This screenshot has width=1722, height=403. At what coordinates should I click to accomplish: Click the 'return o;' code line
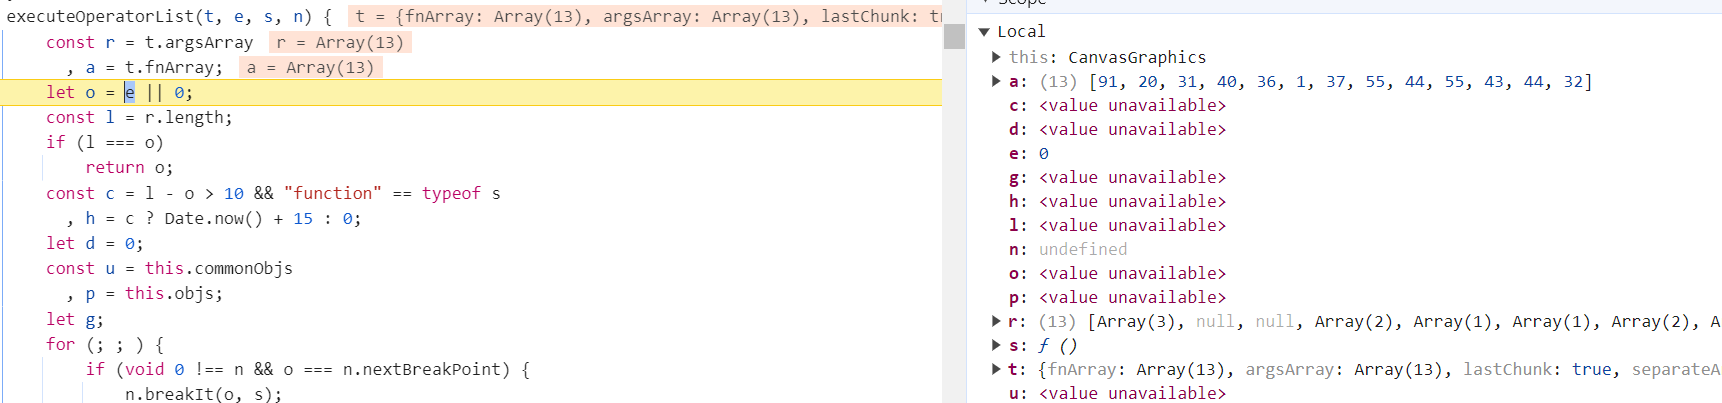click(x=129, y=168)
